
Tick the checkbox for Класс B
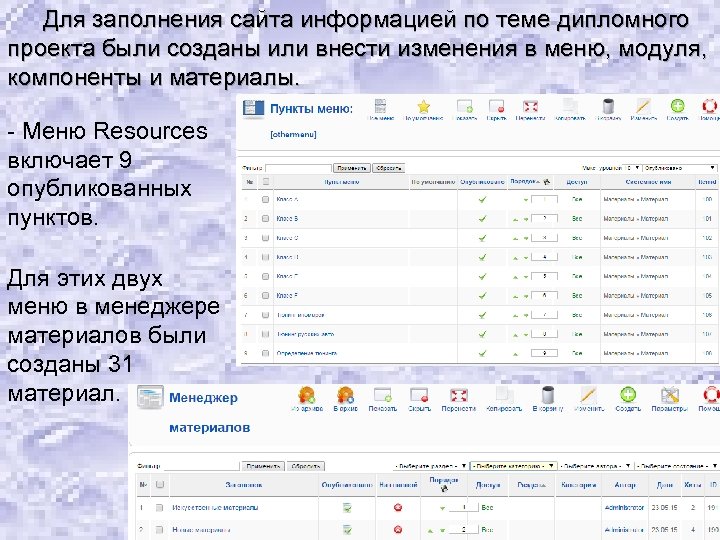point(265,219)
